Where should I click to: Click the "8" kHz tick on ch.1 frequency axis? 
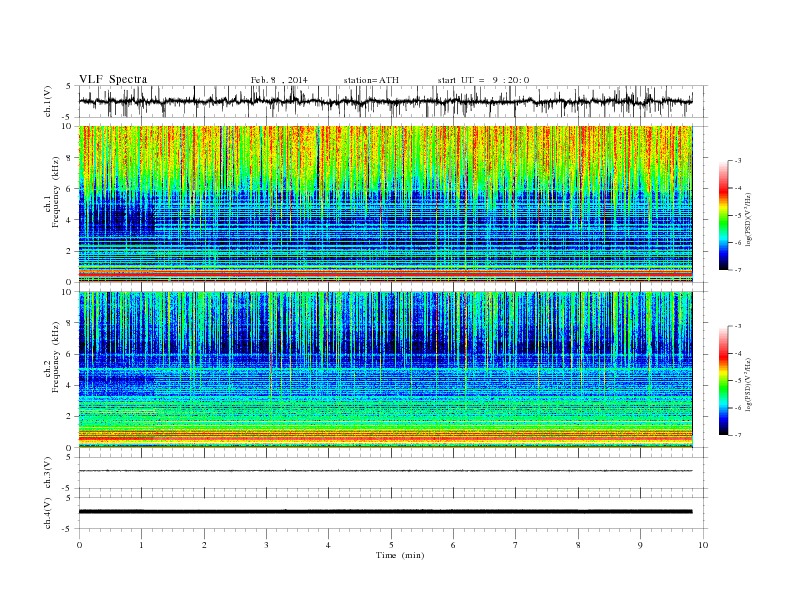70,158
